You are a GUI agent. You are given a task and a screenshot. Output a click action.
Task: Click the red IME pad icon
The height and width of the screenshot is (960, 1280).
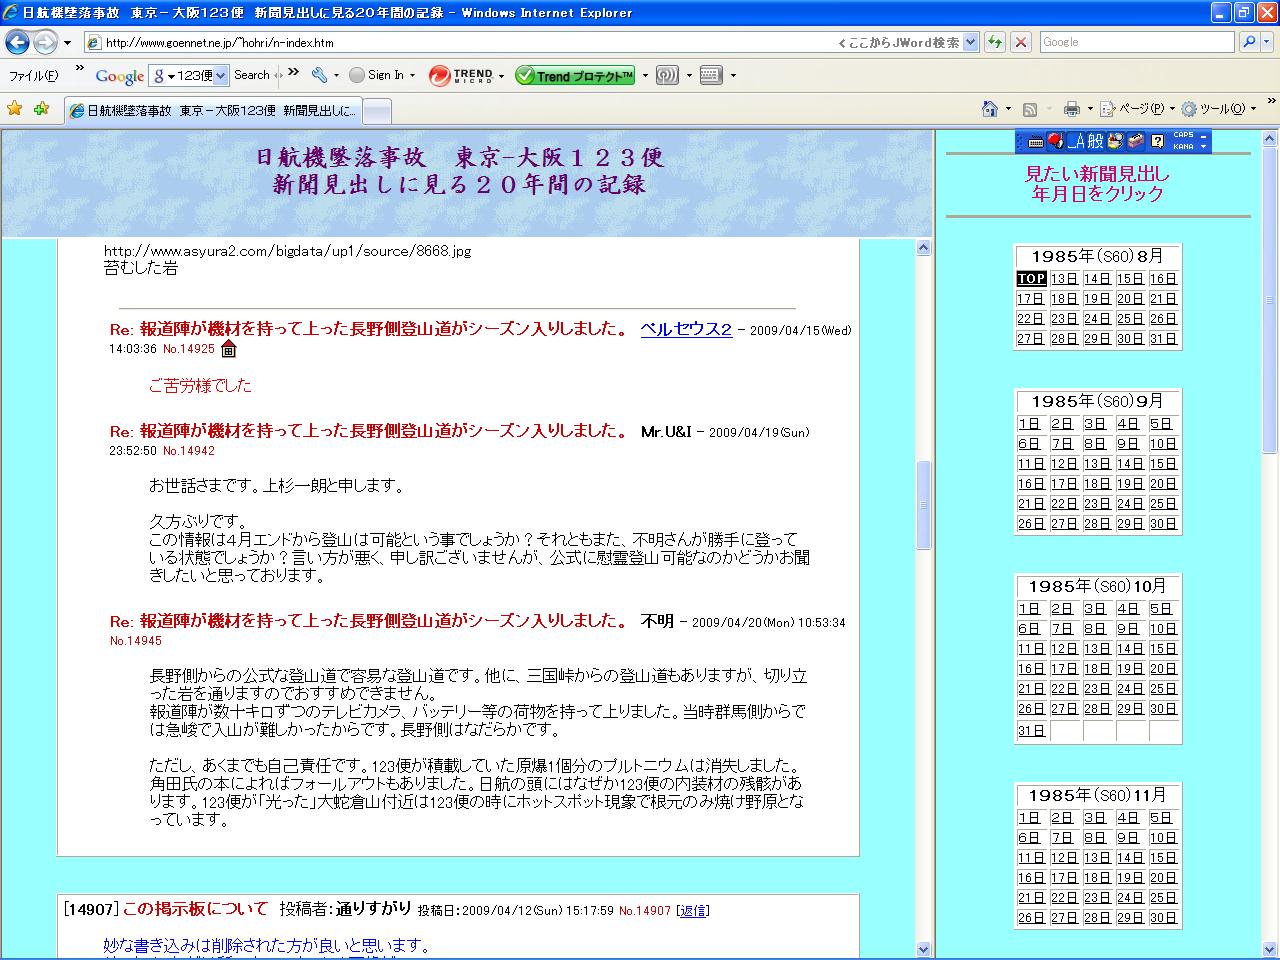tap(1056, 141)
